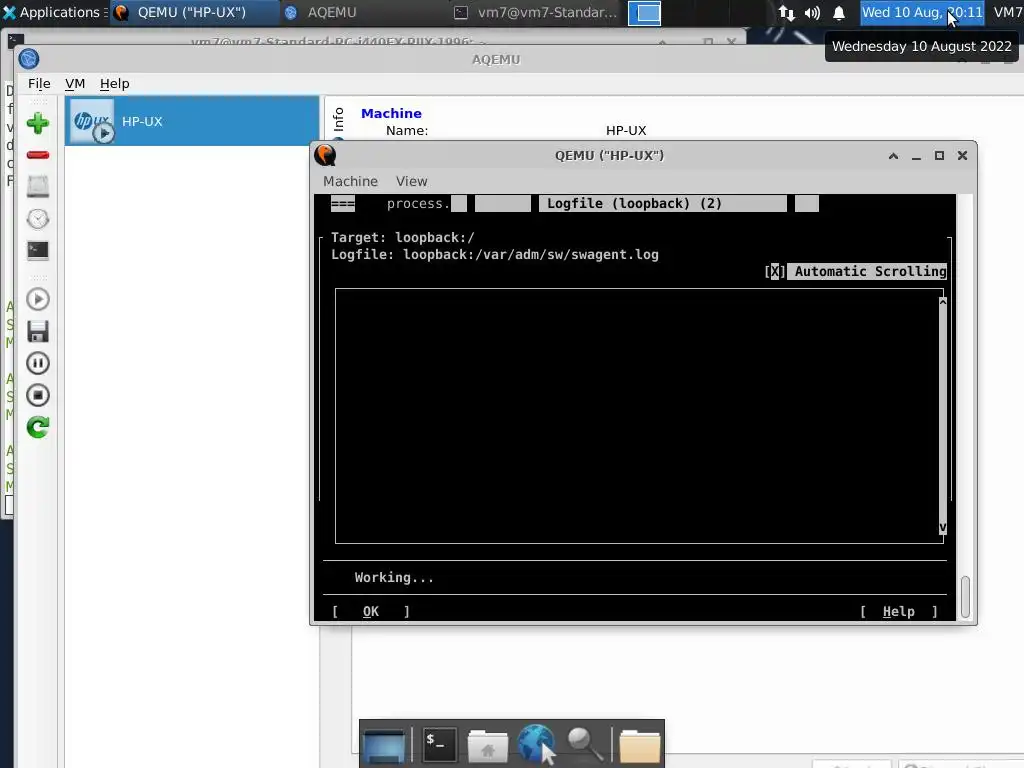
Task: Click the OK button in the logfile dialog
Action: (370, 611)
